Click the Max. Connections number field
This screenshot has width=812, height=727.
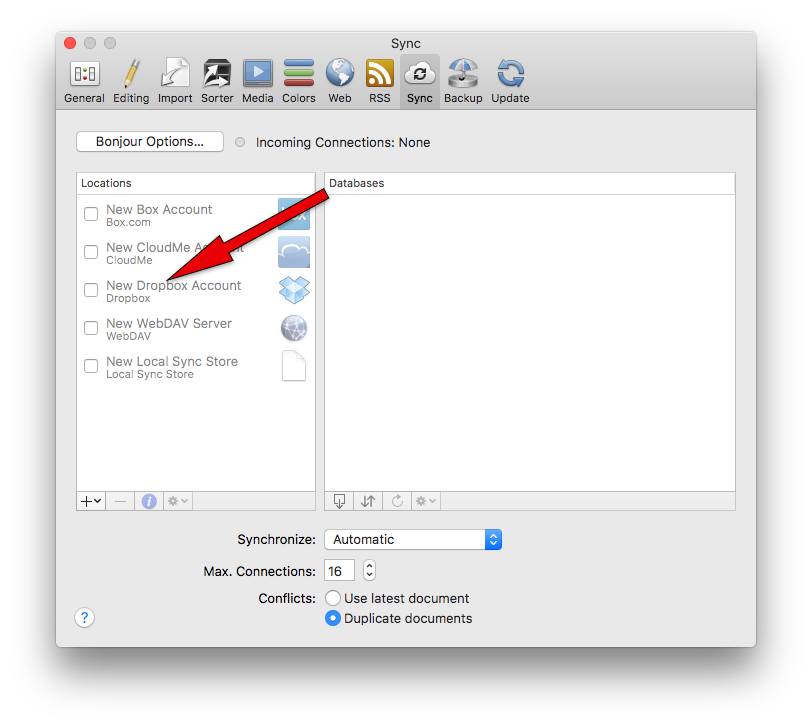click(338, 571)
